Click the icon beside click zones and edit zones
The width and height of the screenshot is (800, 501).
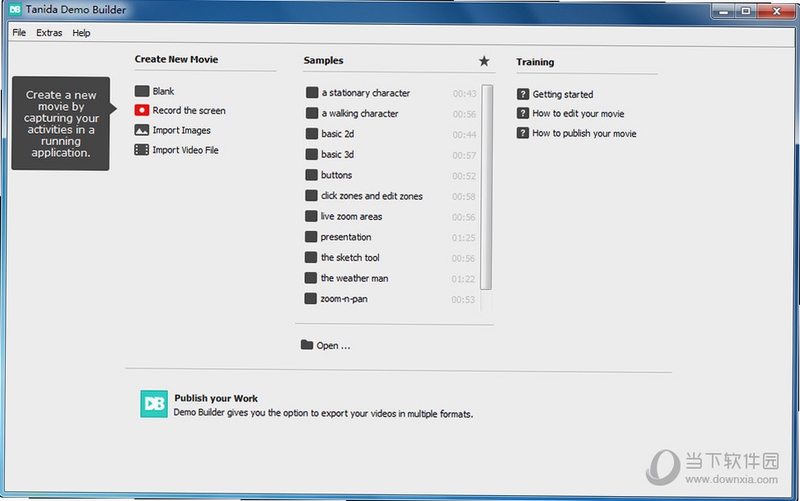[x=311, y=195]
